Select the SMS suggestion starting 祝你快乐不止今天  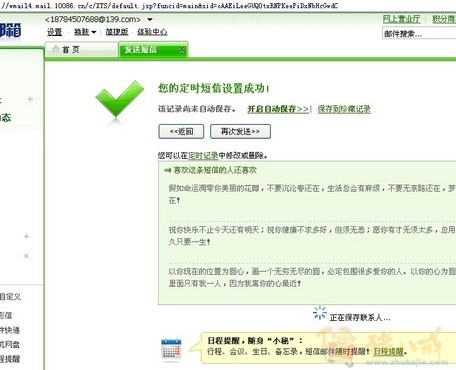(312, 236)
